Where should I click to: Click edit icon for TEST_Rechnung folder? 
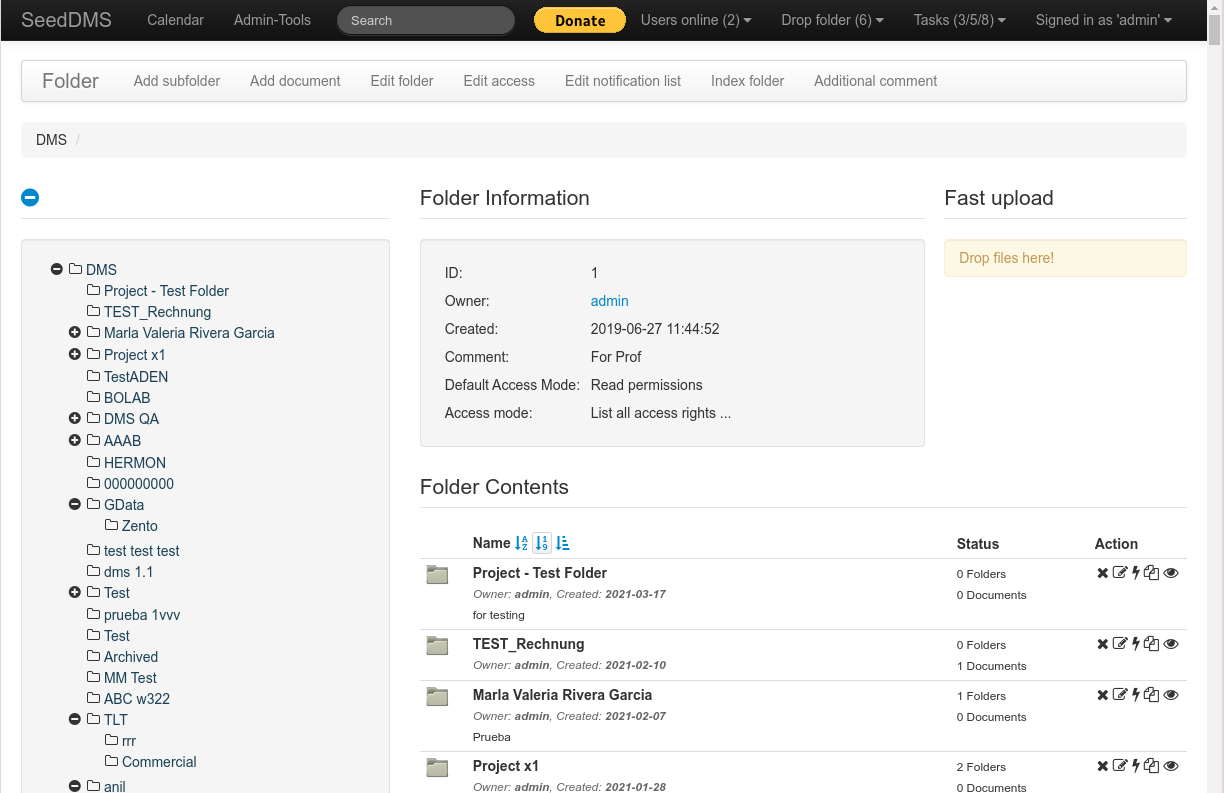(x=1120, y=644)
